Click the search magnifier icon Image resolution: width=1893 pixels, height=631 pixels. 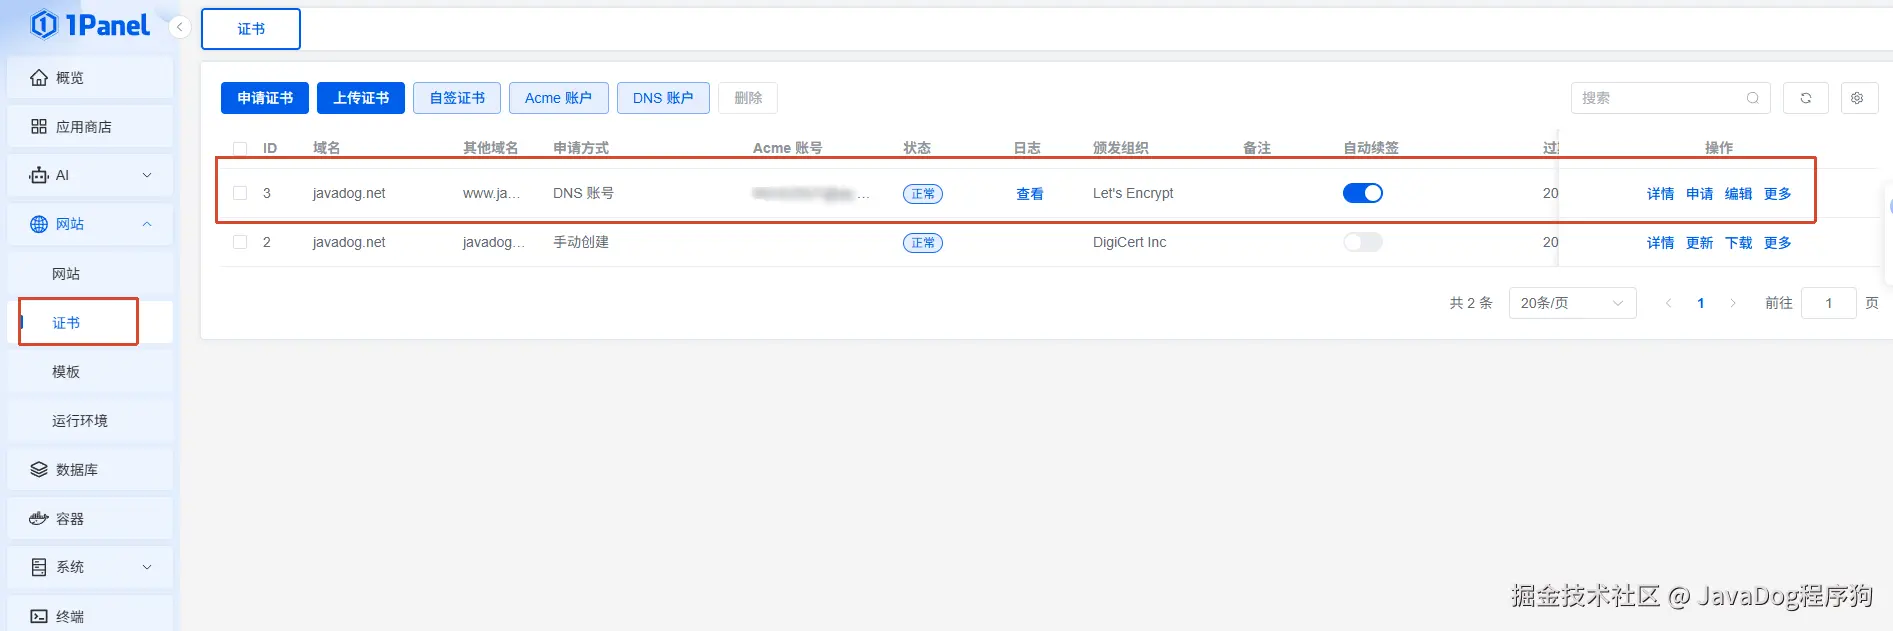[x=1753, y=98]
